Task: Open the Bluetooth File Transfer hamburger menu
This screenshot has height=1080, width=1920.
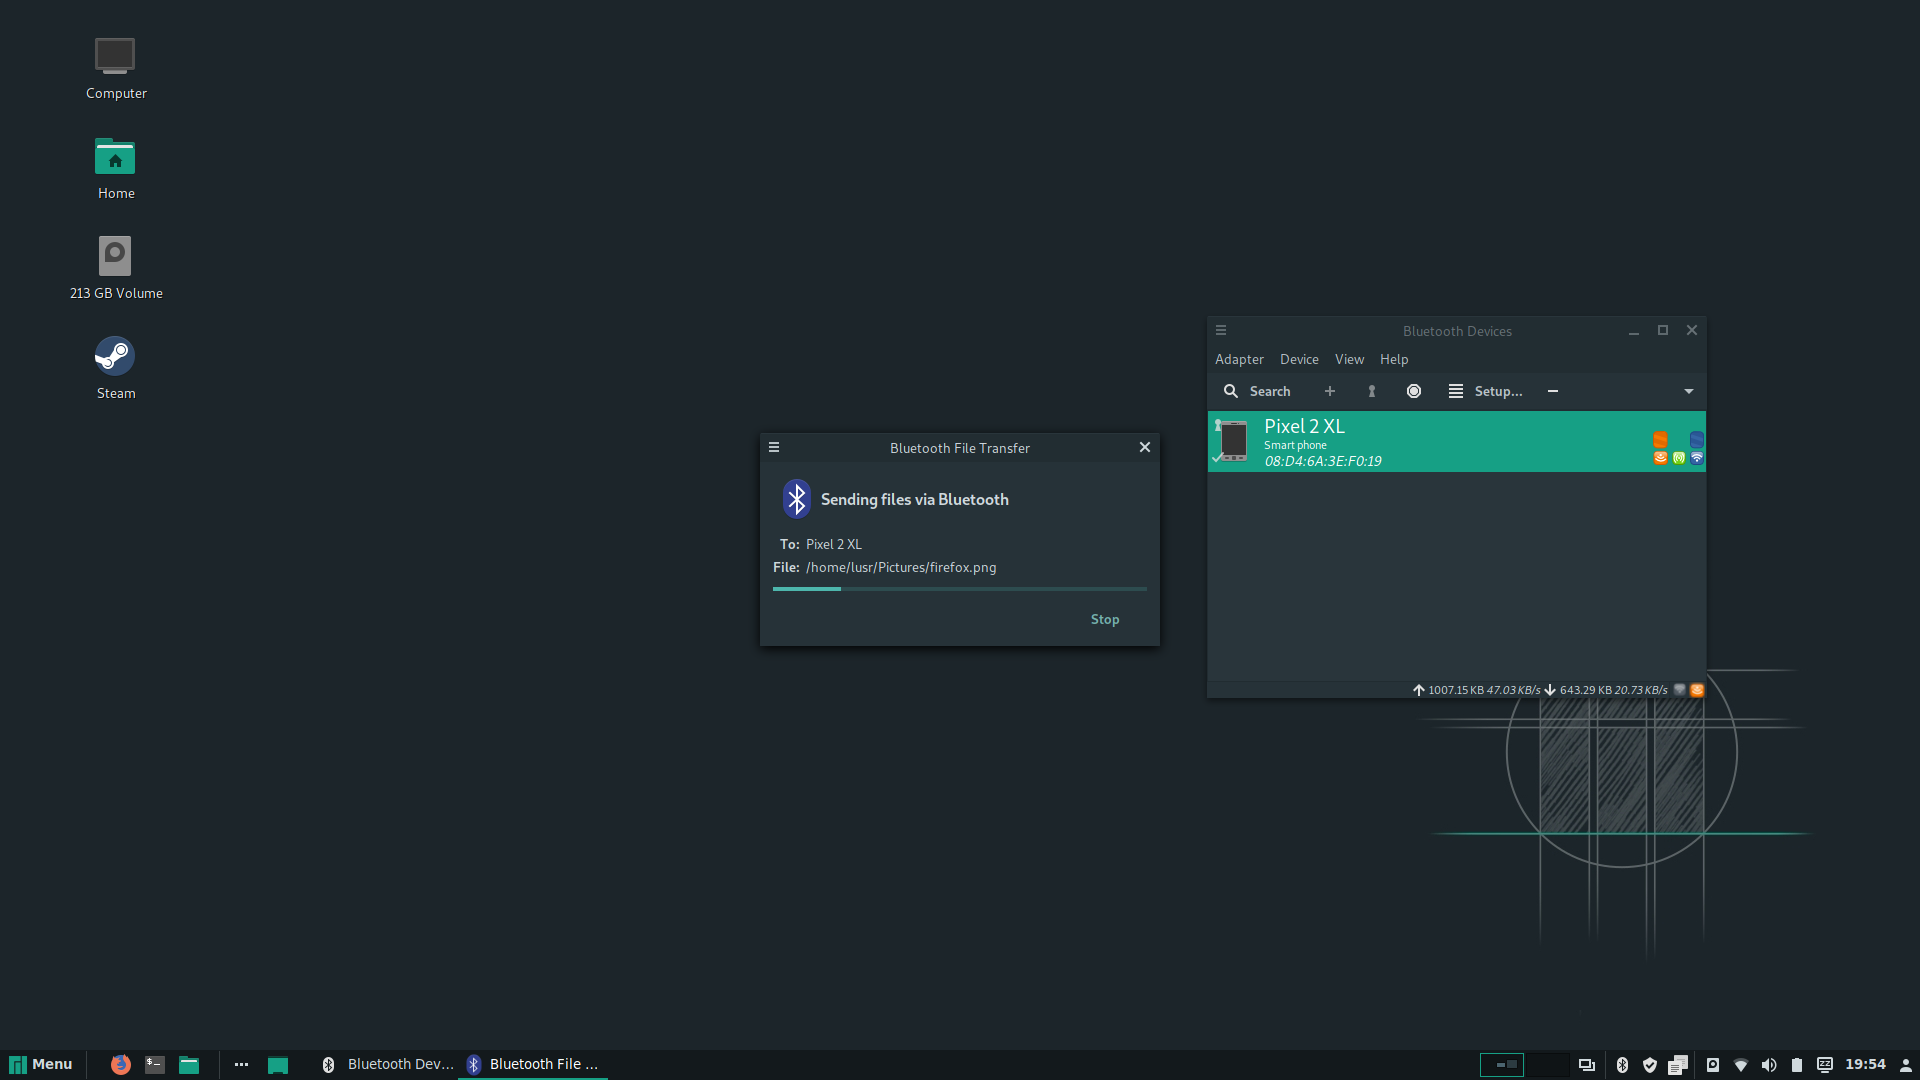Action: point(774,447)
